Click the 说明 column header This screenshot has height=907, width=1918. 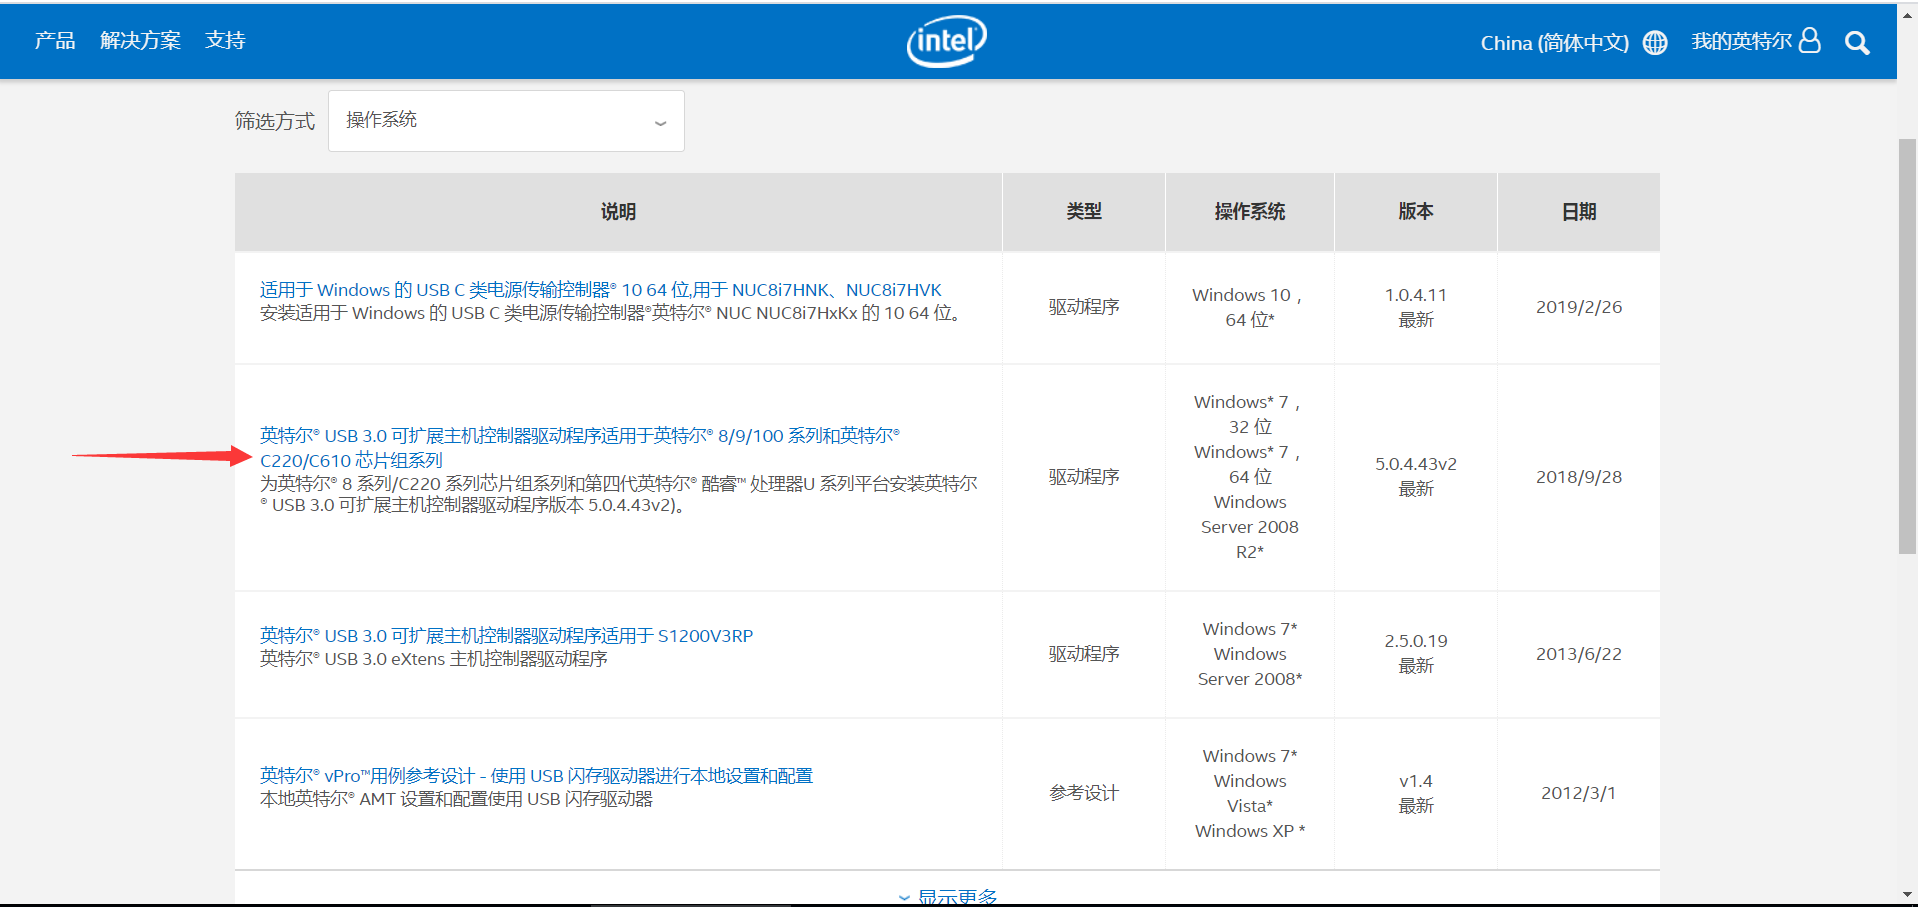point(616,211)
